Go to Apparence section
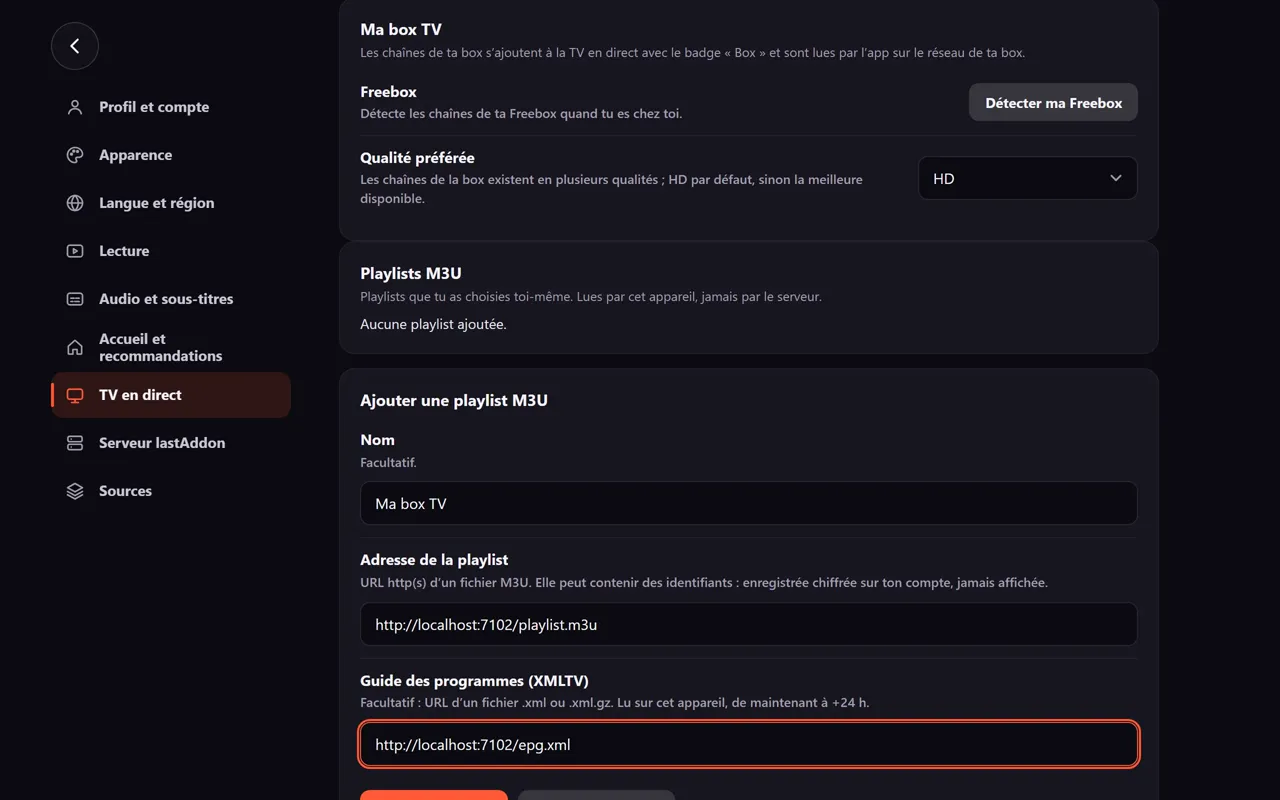 point(171,155)
